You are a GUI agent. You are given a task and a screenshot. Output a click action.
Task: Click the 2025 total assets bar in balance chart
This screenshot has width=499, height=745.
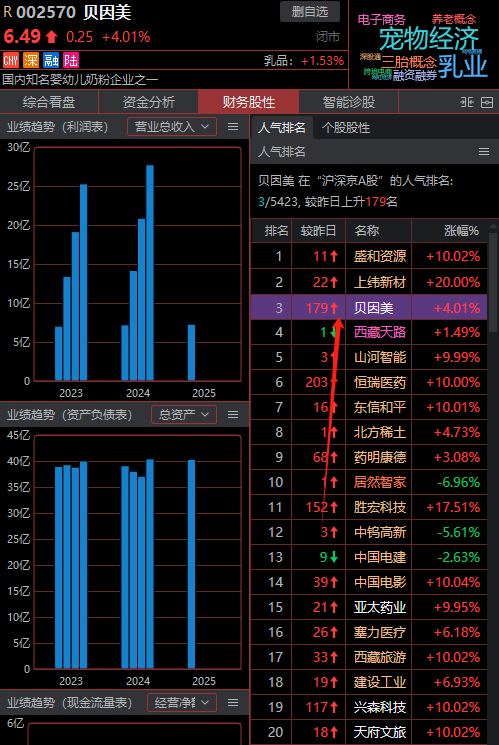(191, 564)
